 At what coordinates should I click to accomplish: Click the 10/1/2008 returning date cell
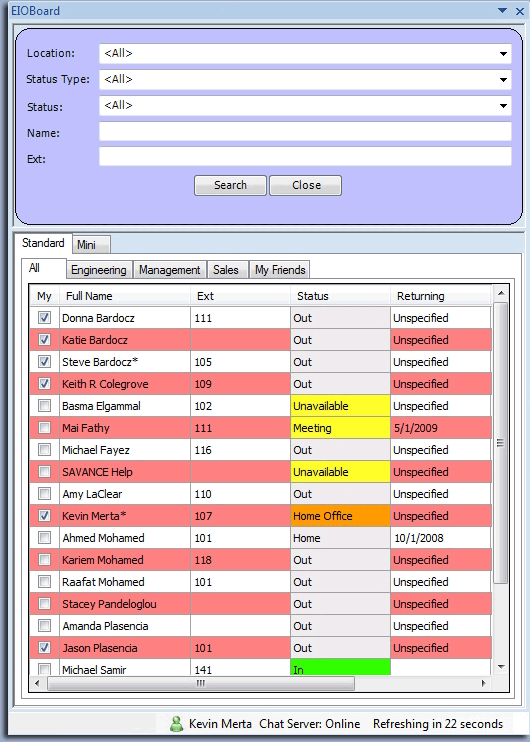(441, 538)
